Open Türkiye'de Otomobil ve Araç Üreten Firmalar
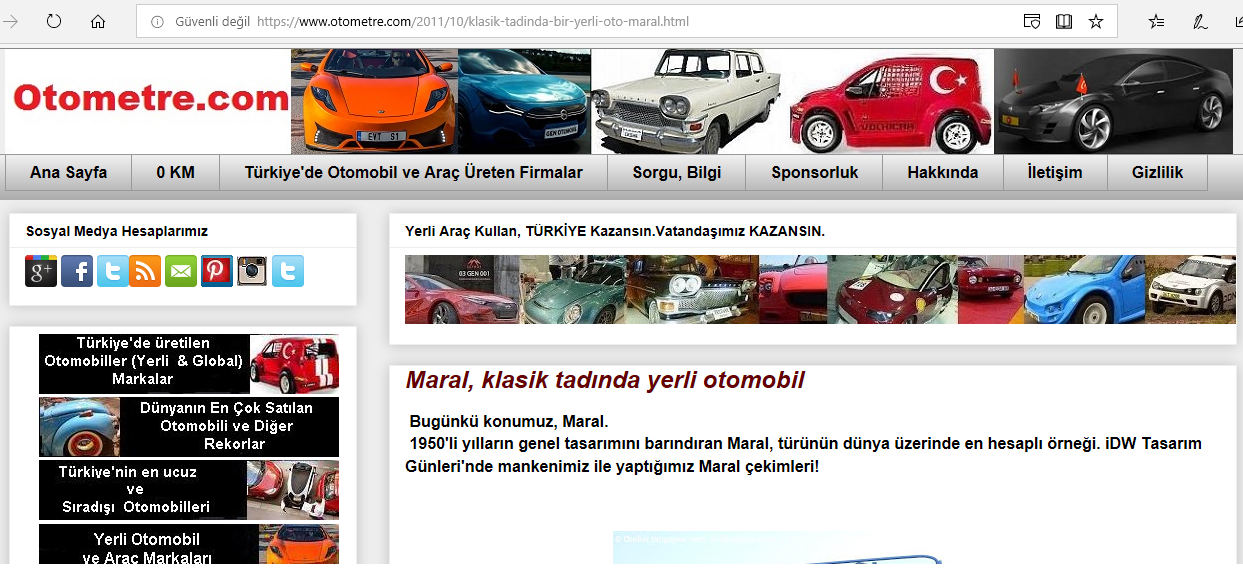The width and height of the screenshot is (1243, 578). pyautogui.click(x=414, y=172)
